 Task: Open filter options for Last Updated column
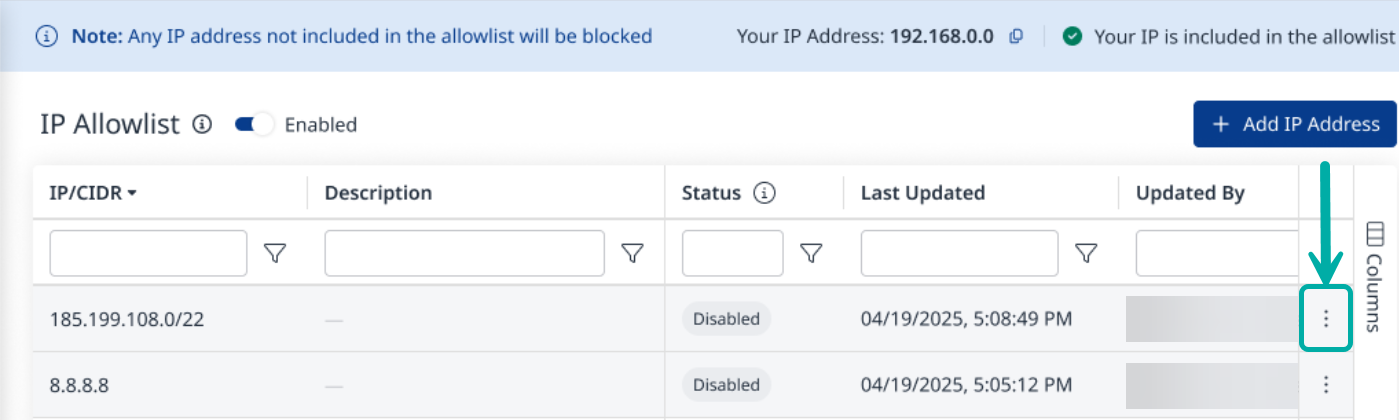(x=1086, y=254)
